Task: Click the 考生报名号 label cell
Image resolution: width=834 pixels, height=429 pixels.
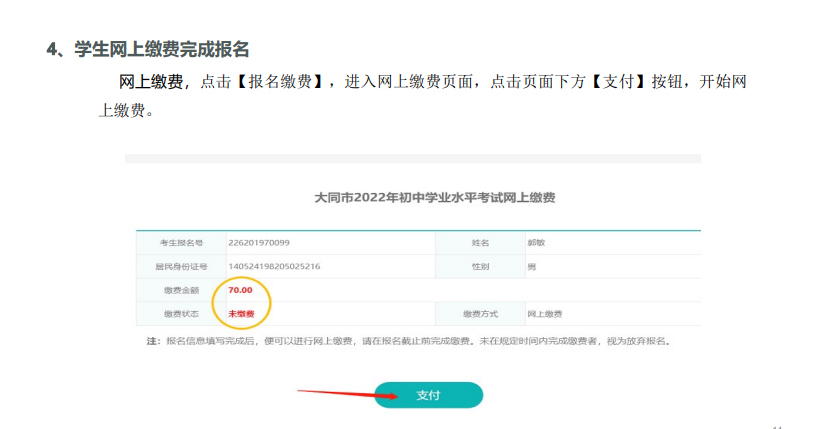Action: tap(181, 243)
